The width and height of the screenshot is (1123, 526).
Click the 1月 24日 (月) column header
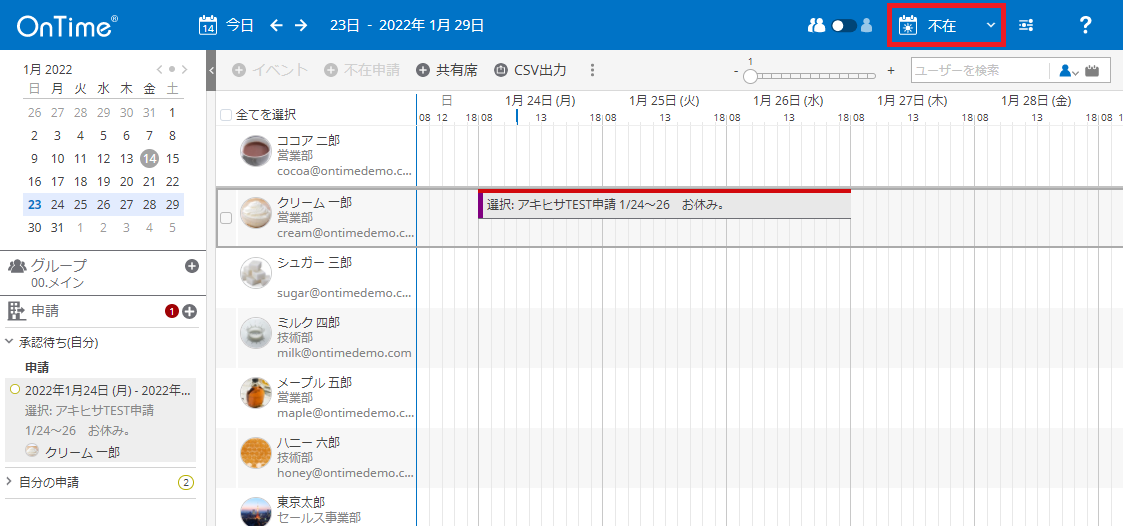tap(540, 100)
